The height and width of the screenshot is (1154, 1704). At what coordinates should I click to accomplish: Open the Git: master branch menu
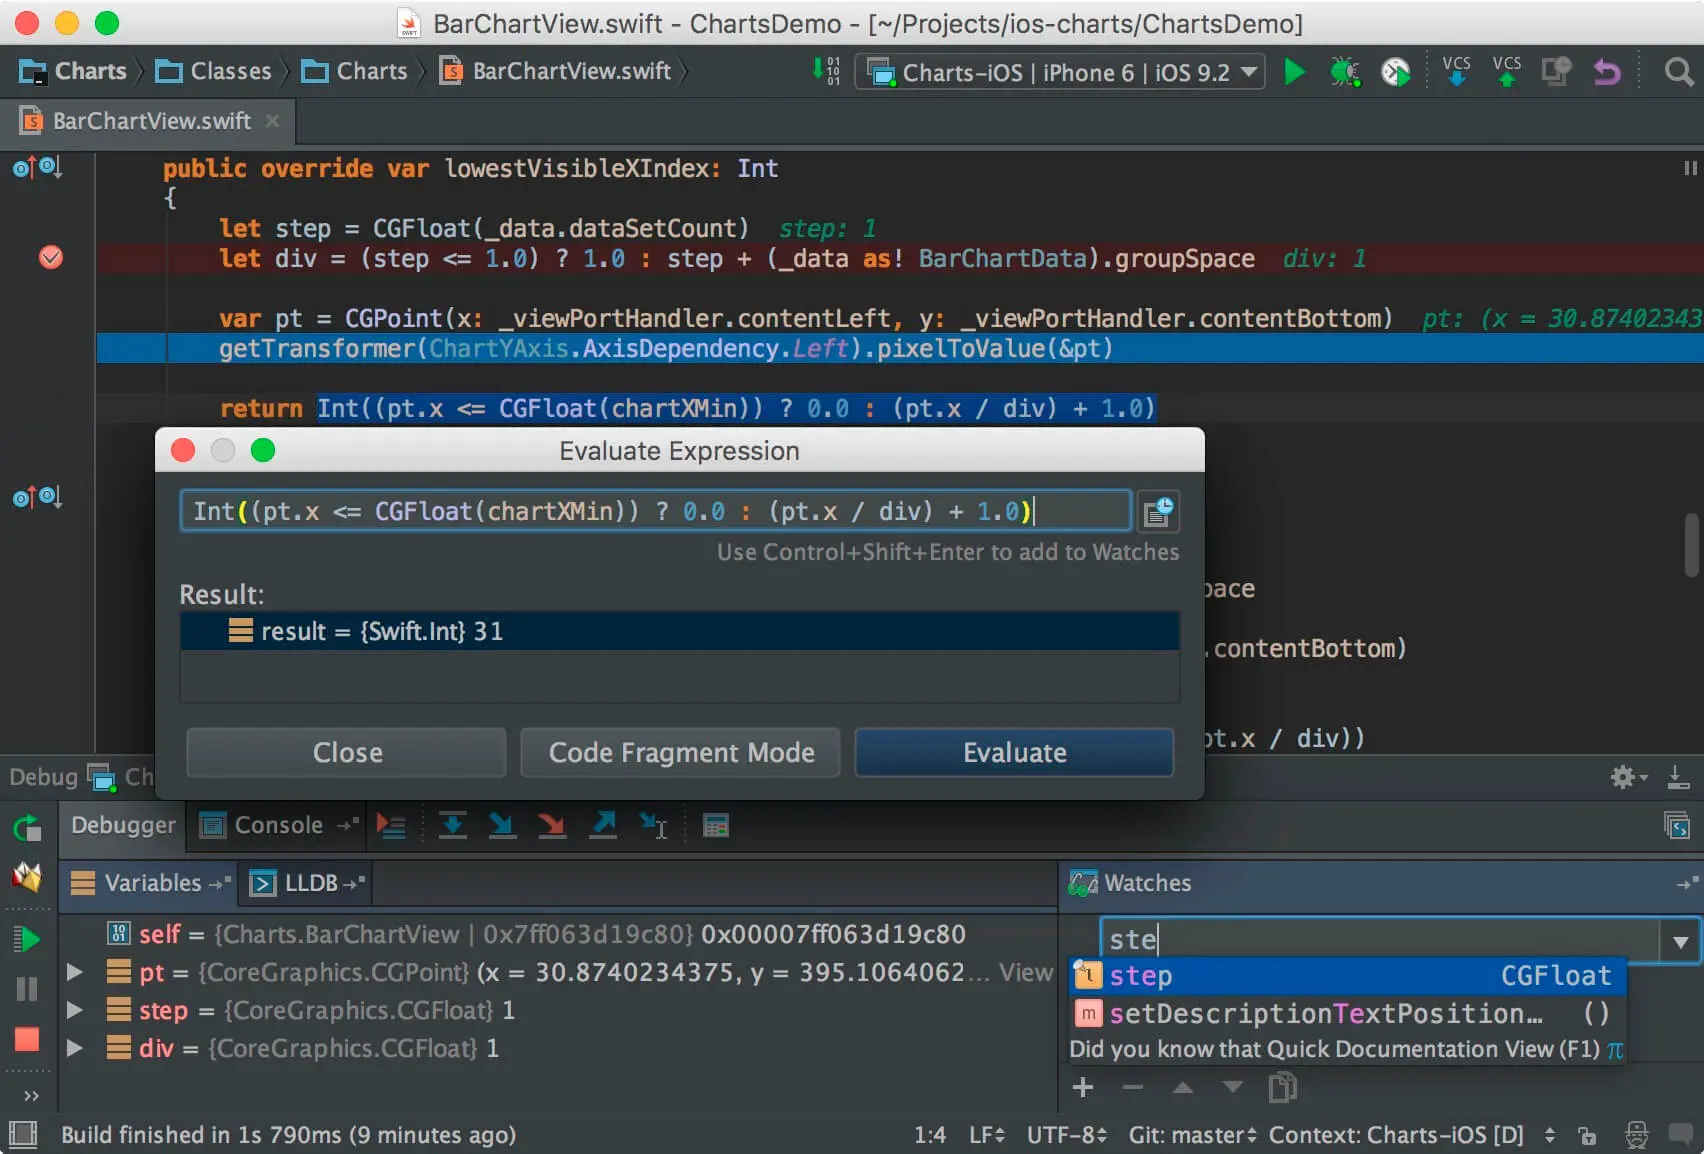click(1192, 1135)
